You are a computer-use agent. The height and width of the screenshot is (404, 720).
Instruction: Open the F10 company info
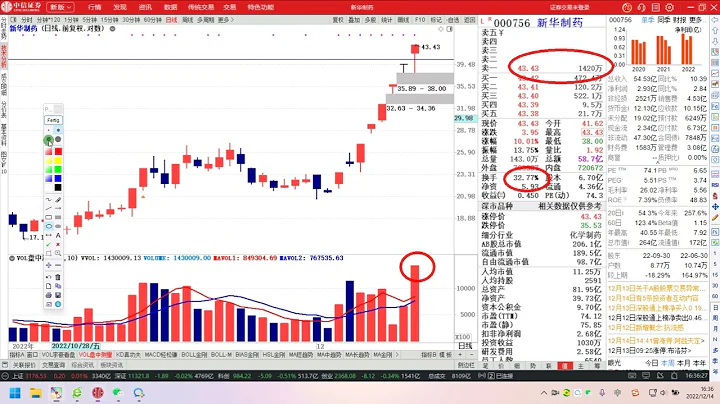point(420,20)
